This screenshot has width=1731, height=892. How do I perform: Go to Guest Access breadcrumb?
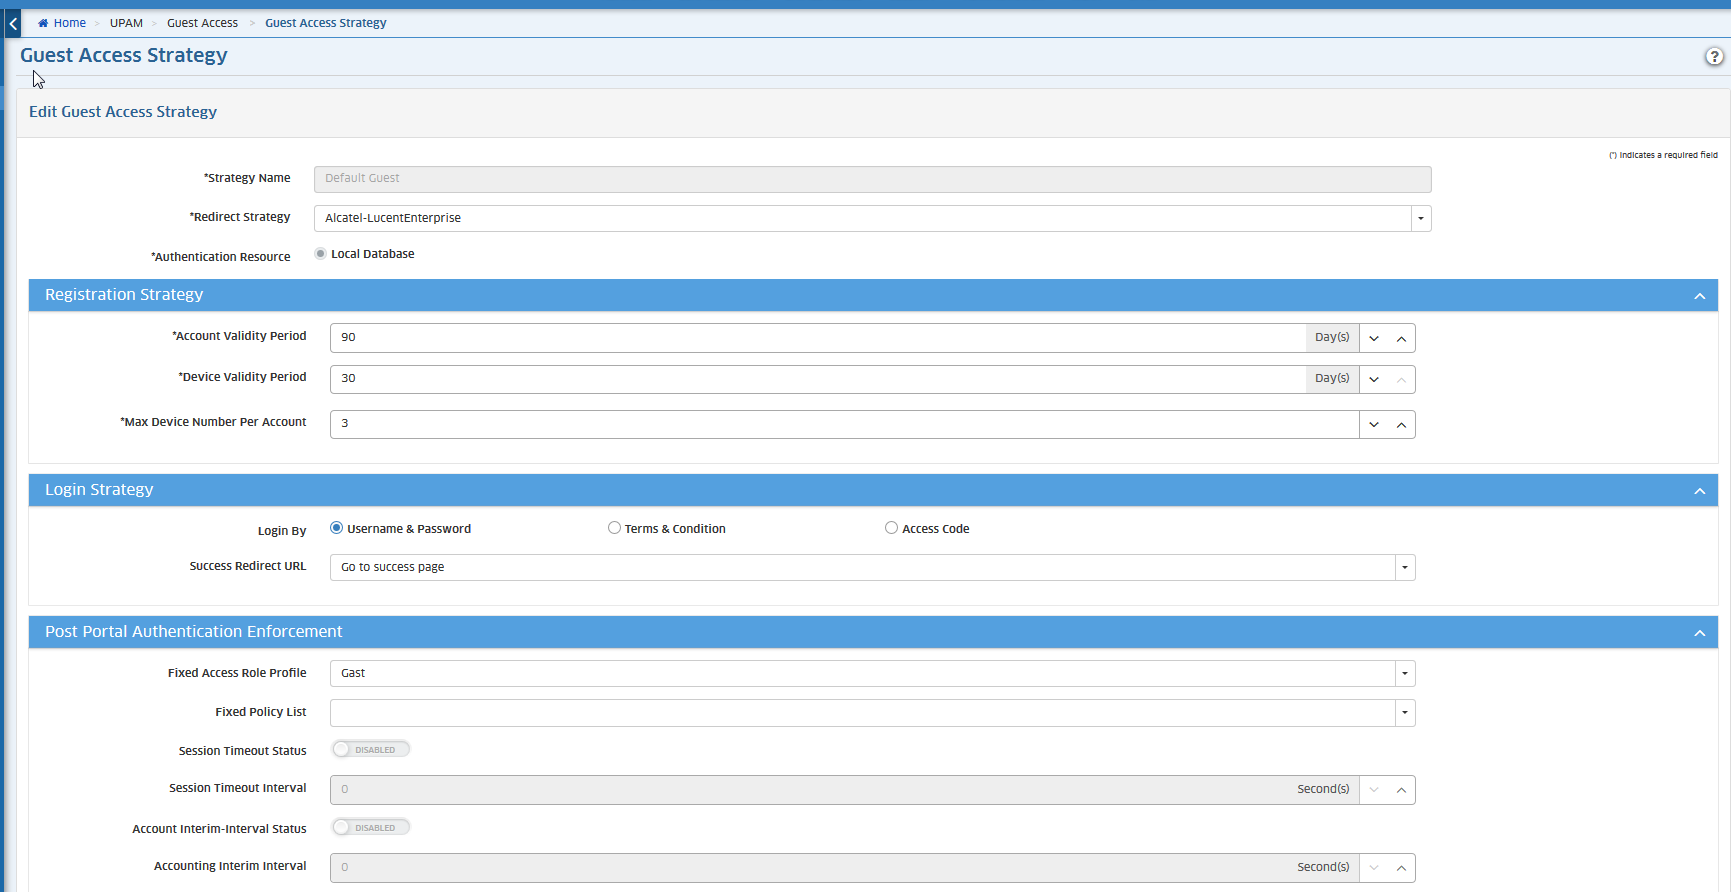(202, 23)
